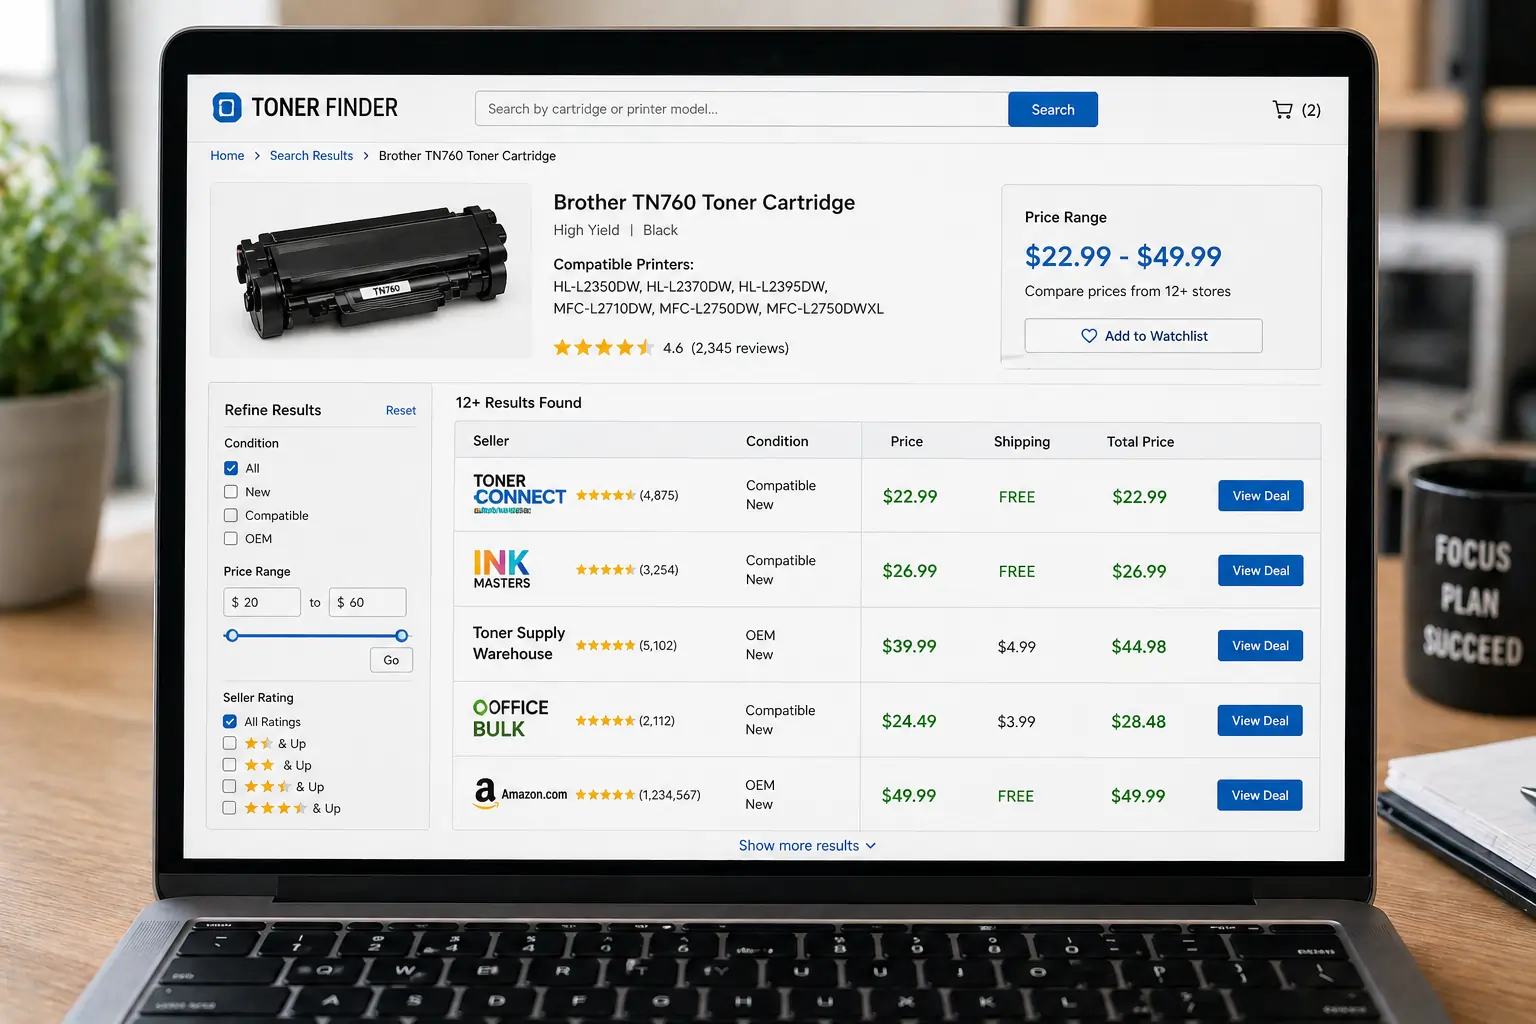View Deal for Ink Masters
Image resolution: width=1536 pixels, height=1024 pixels.
1261,571
